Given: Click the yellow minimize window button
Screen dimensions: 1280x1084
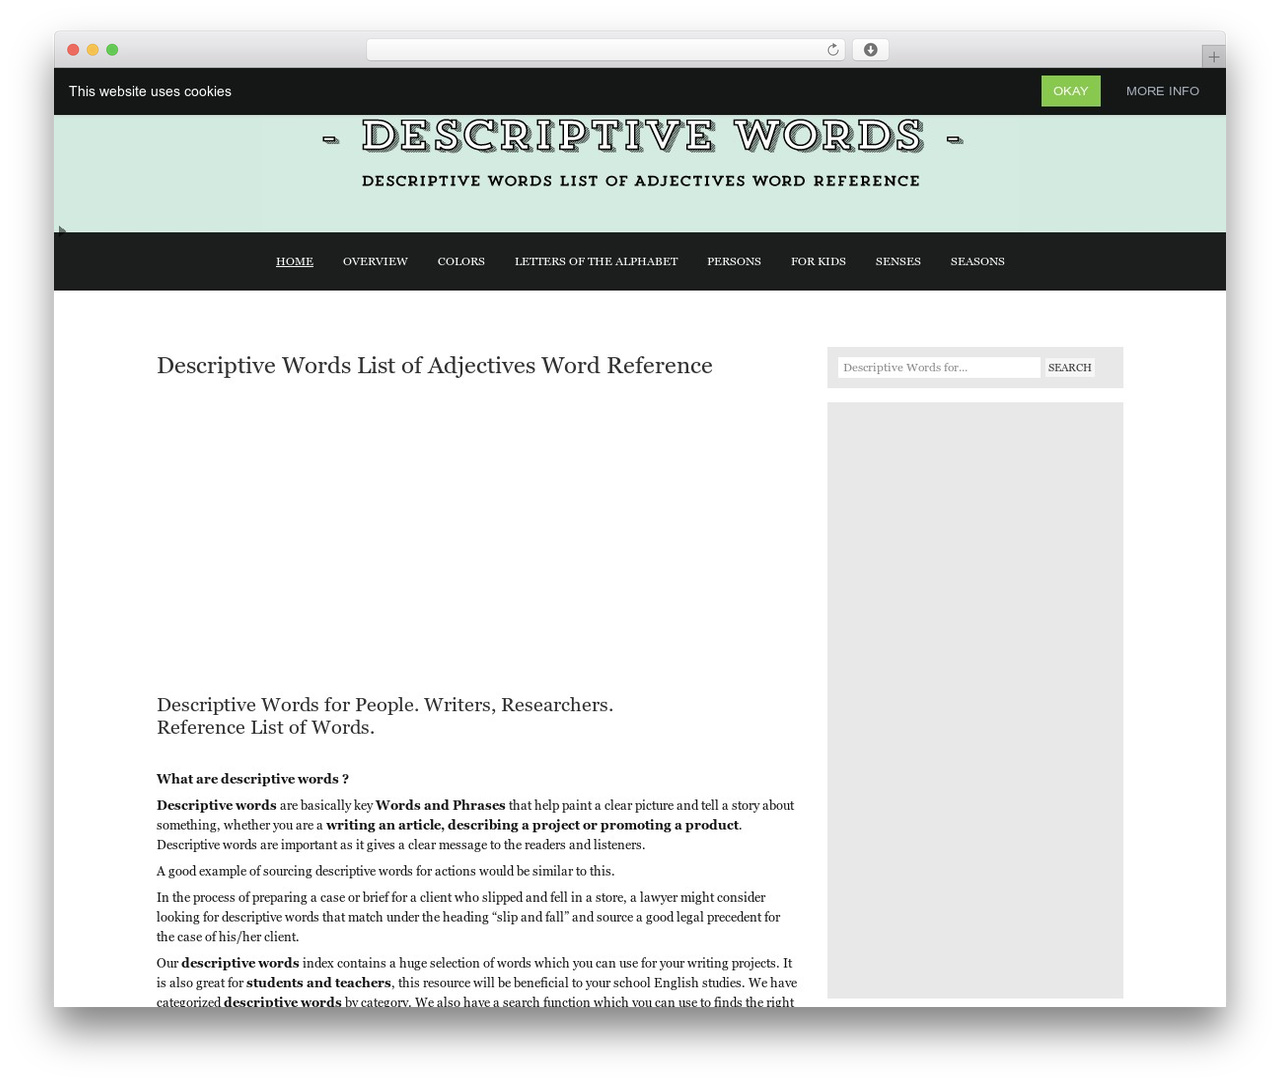Looking at the screenshot, I should pos(93,50).
